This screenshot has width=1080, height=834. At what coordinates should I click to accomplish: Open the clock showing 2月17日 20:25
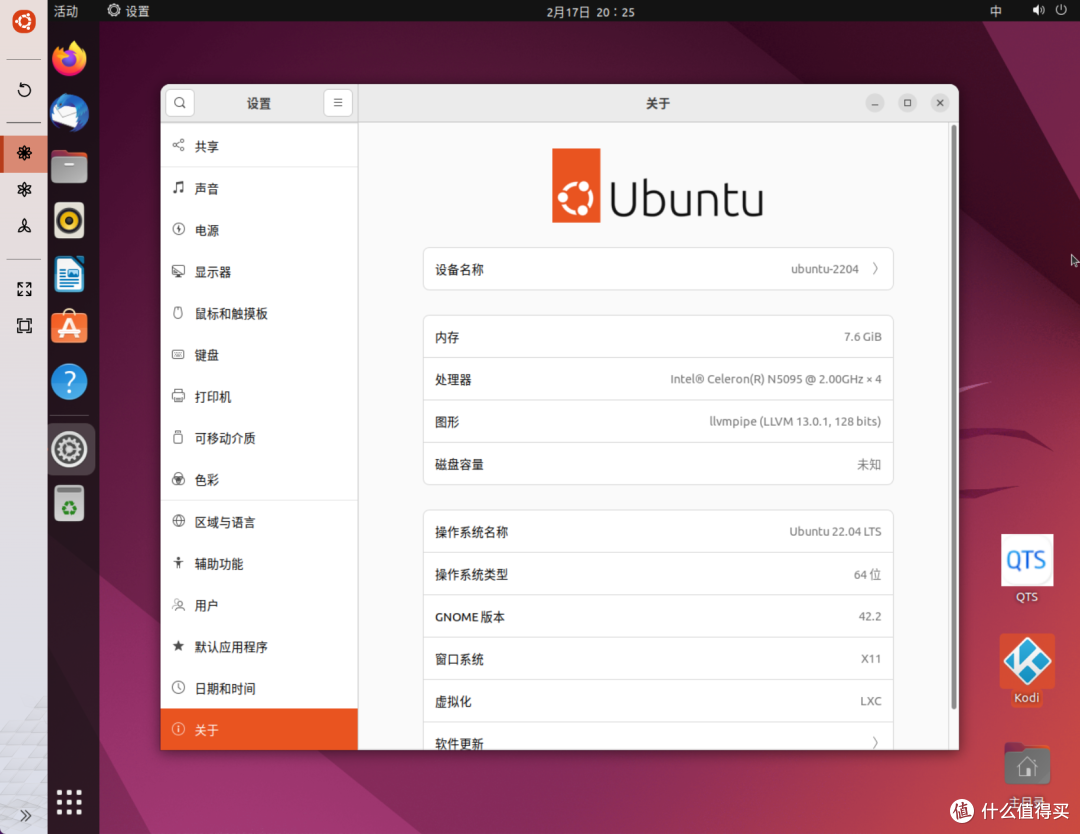590,12
